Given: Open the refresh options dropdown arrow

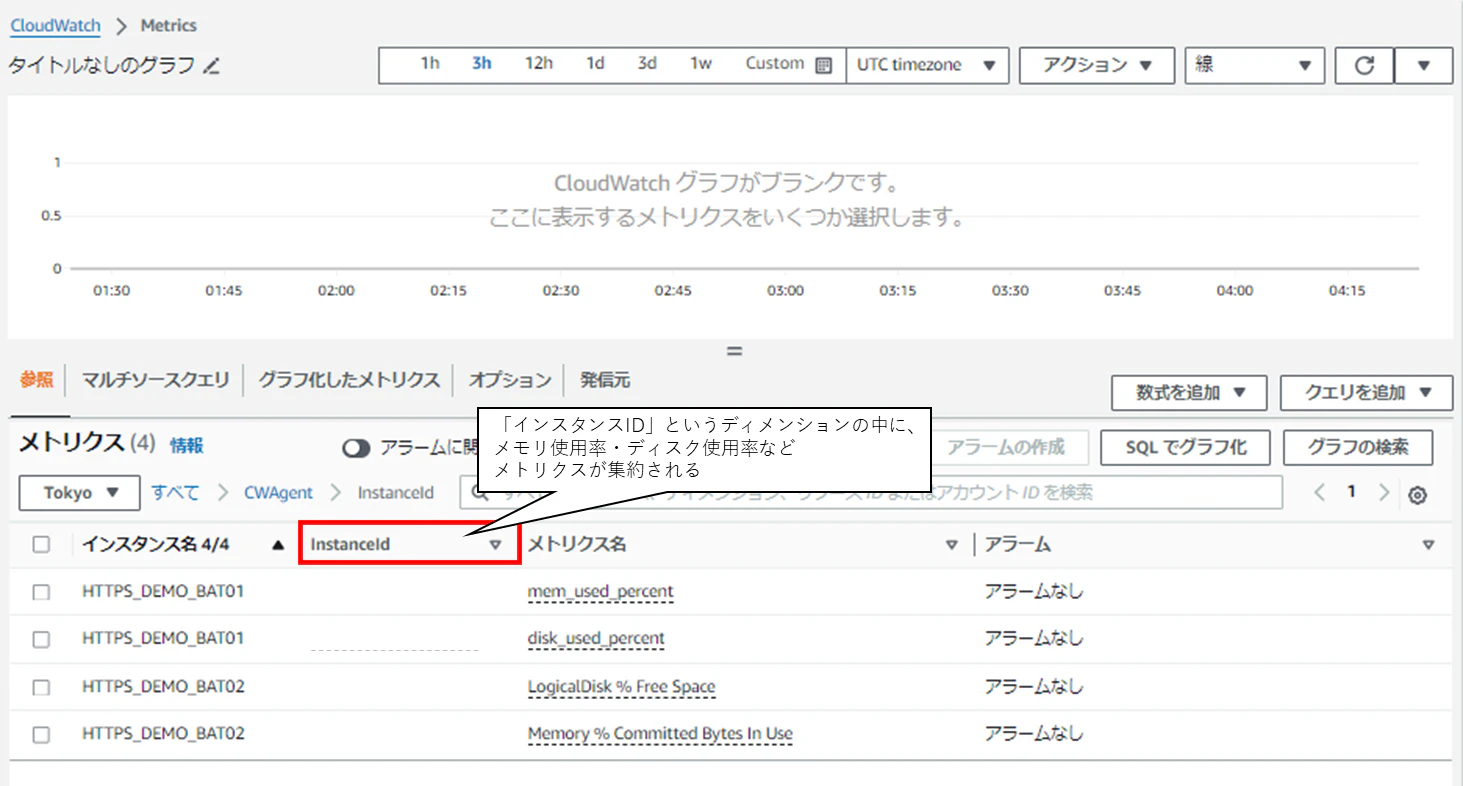Looking at the screenshot, I should pos(1424,66).
